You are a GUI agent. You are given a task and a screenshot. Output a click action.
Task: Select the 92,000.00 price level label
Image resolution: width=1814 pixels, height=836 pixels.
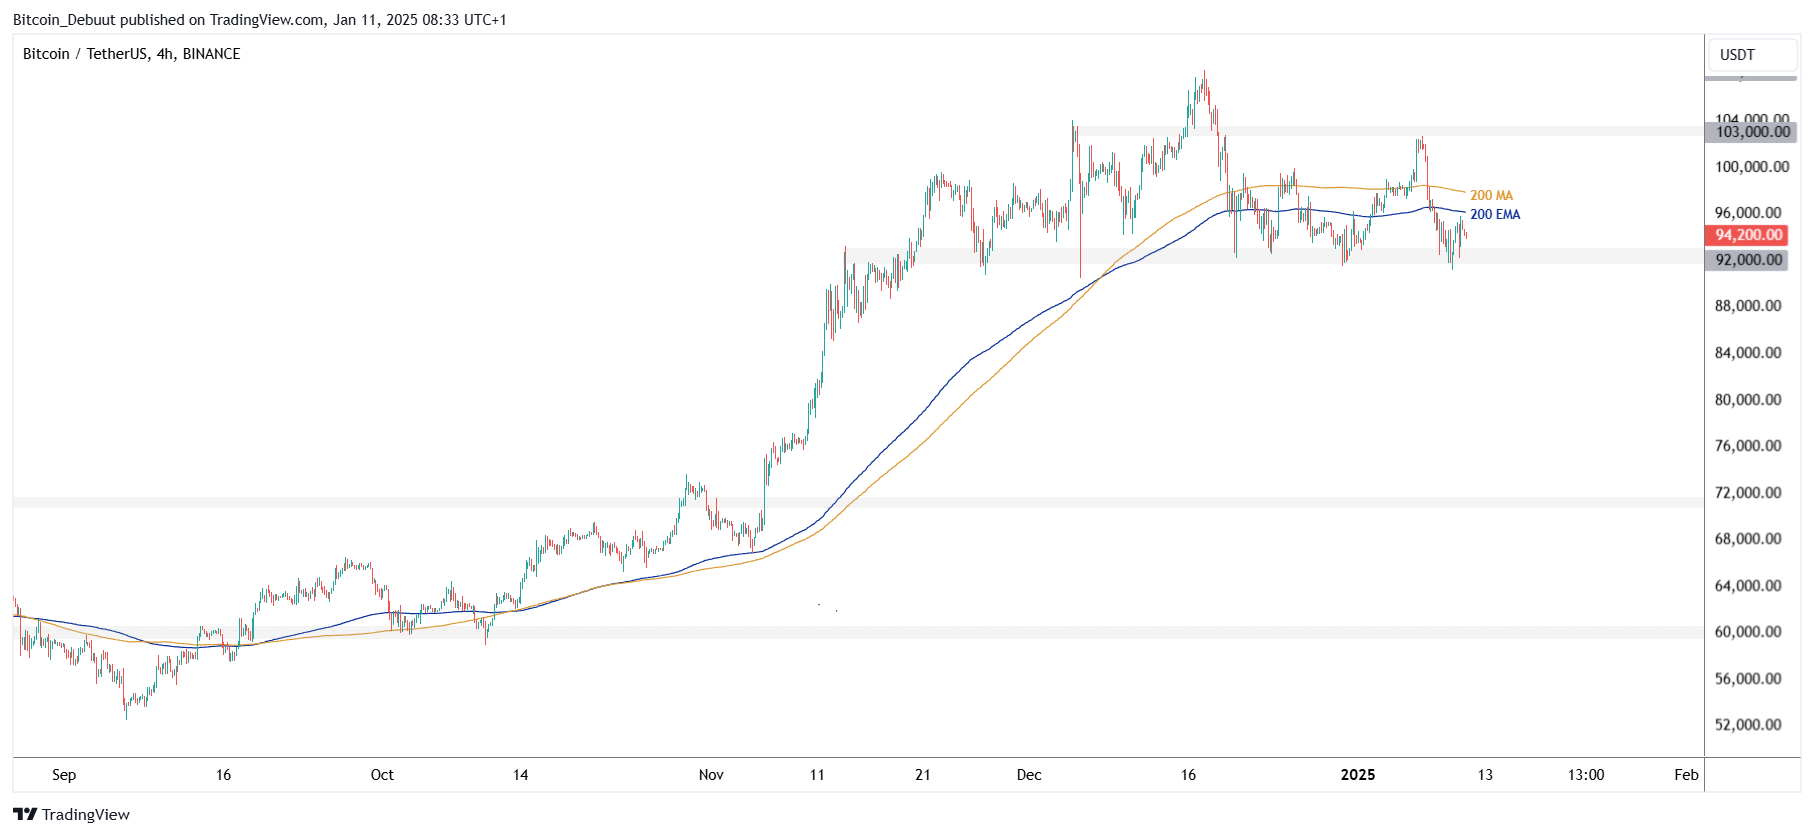point(1748,260)
